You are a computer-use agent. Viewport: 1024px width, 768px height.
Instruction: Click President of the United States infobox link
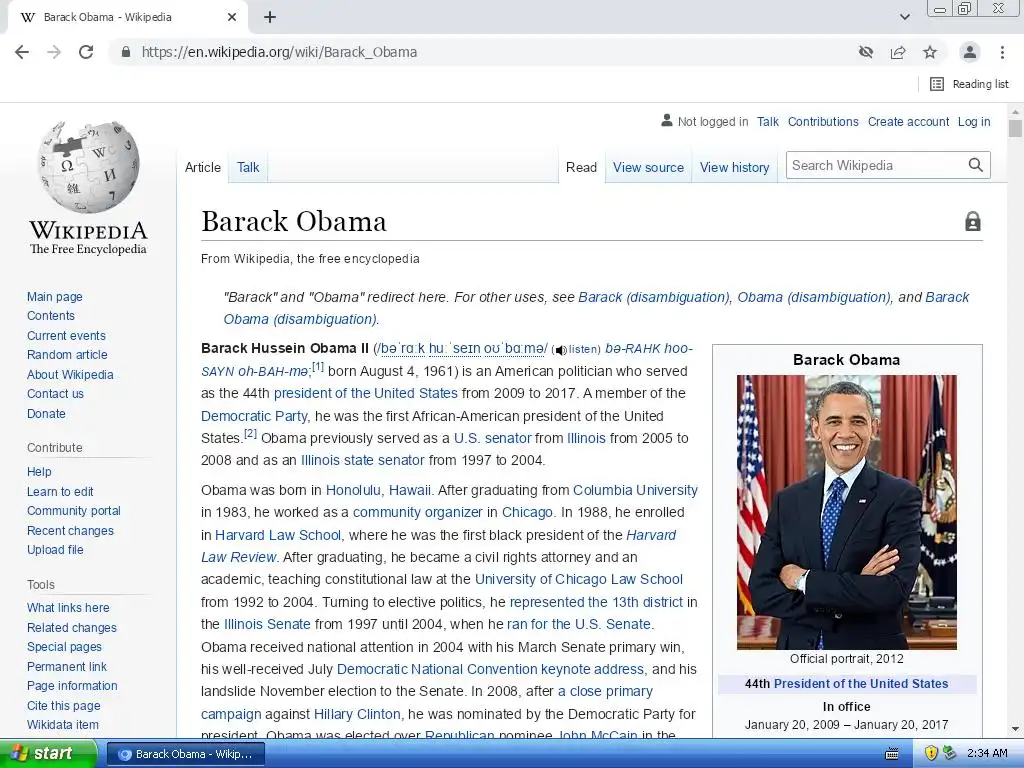(861, 684)
